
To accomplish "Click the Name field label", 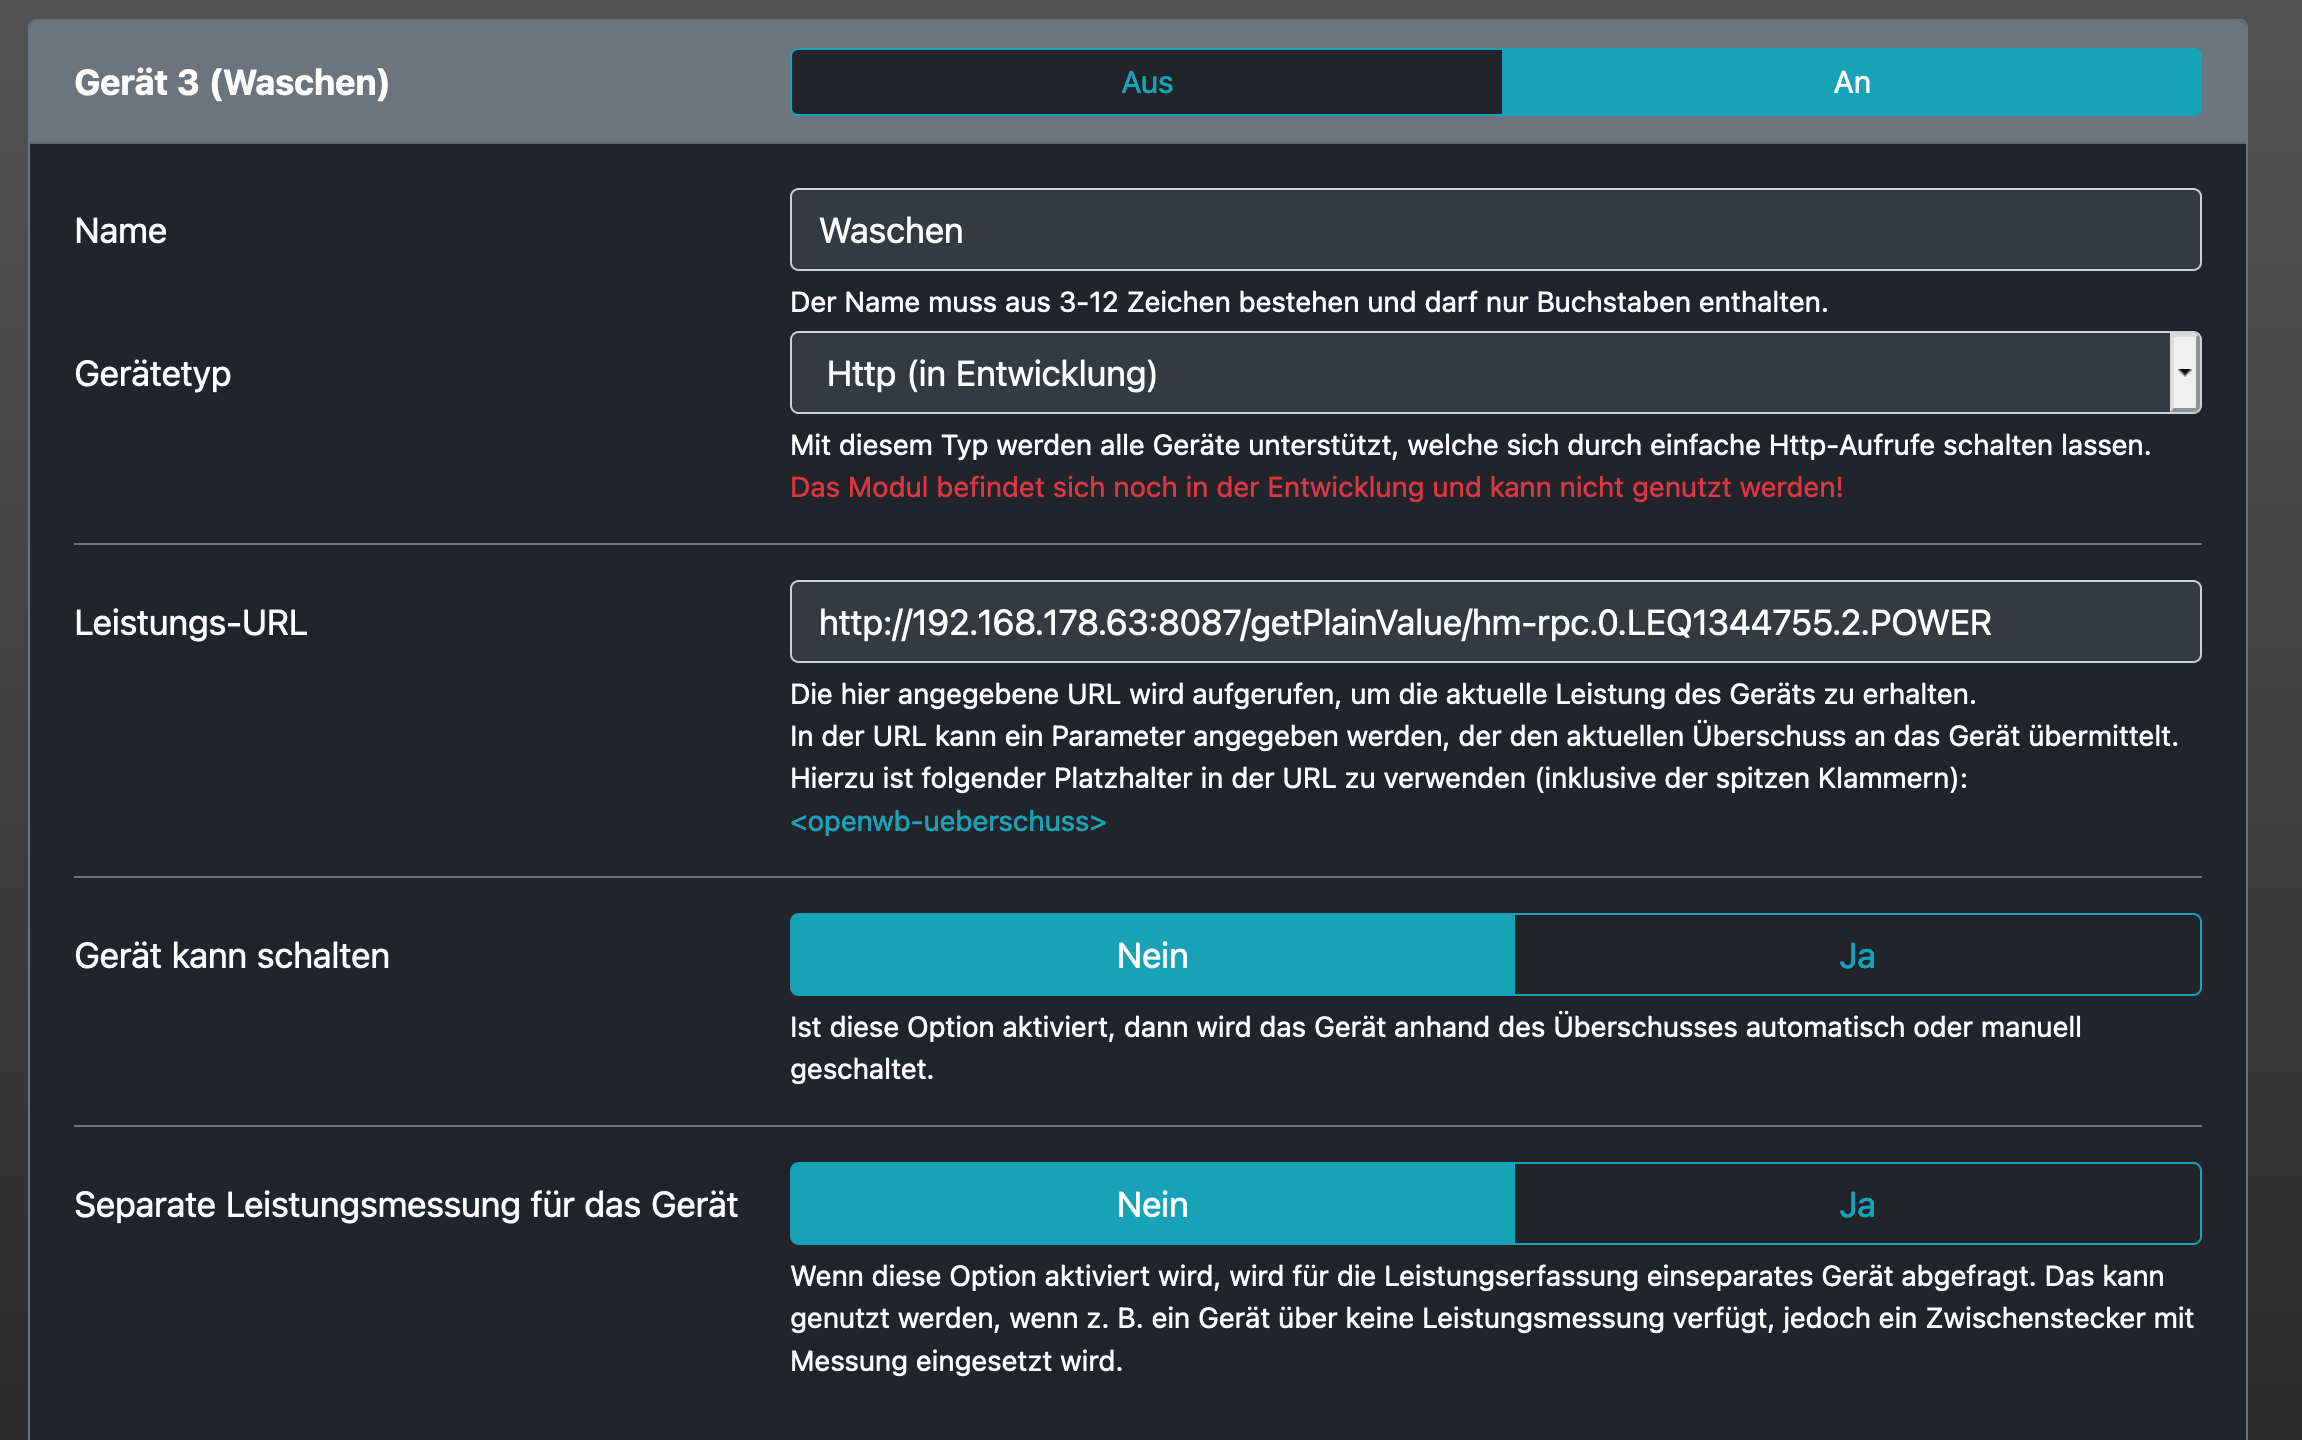I will point(120,231).
